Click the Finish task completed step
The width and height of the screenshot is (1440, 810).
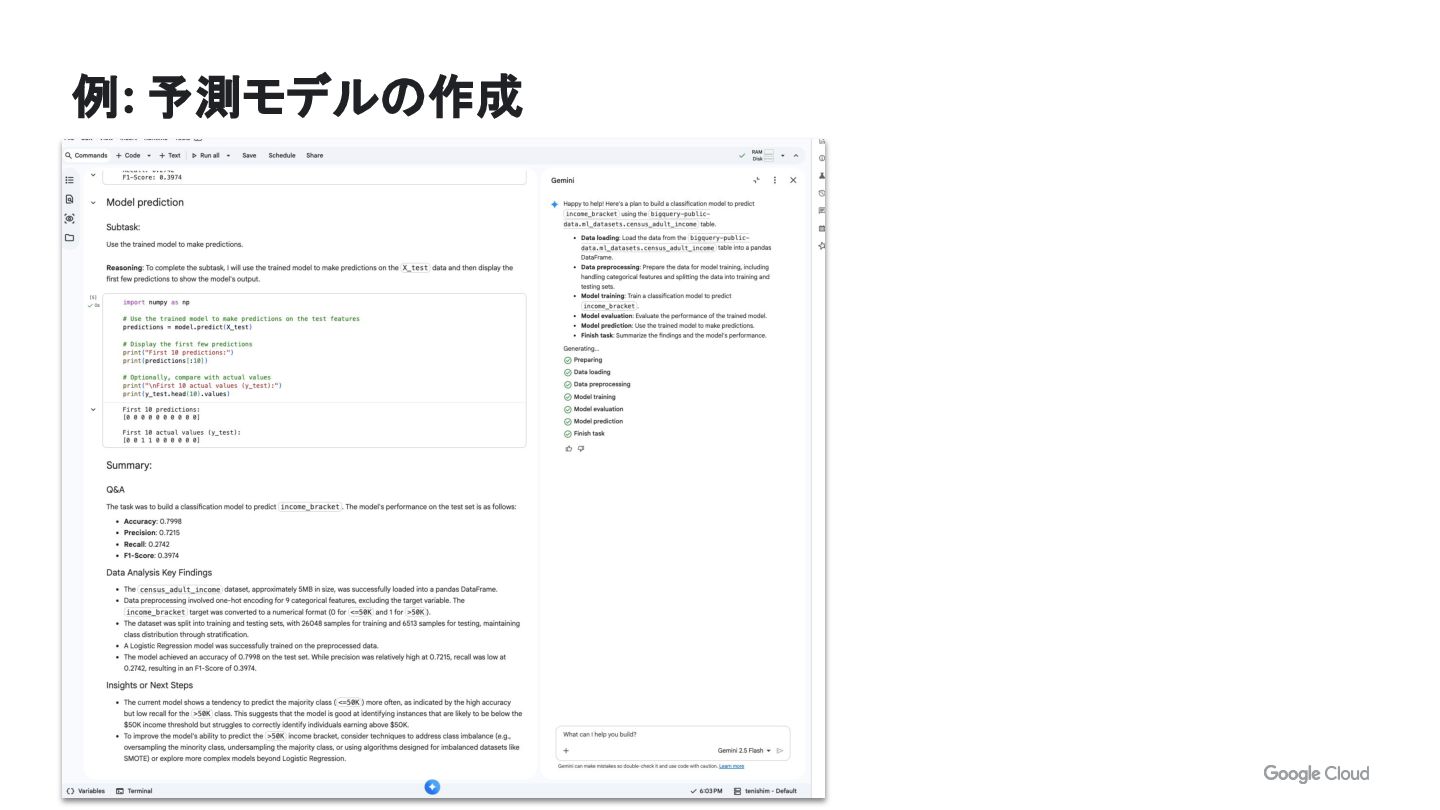pyautogui.click(x=585, y=433)
